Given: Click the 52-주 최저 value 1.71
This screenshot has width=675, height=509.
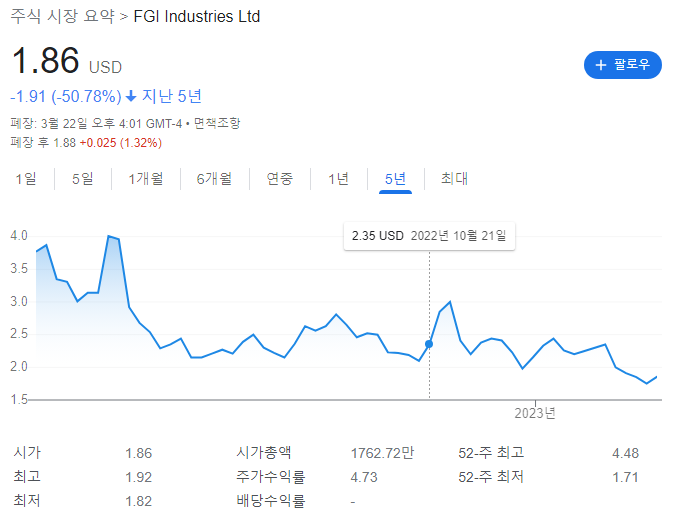Looking at the screenshot, I should pyautogui.click(x=625, y=477).
